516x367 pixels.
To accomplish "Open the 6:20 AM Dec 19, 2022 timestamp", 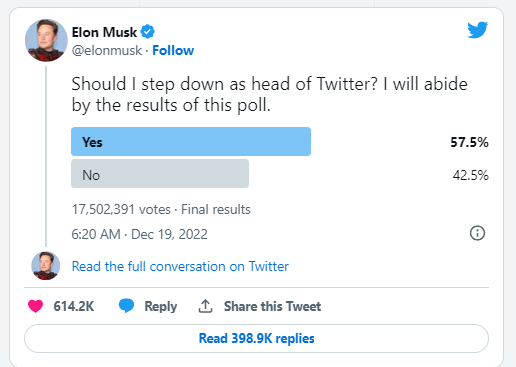I will (139, 234).
